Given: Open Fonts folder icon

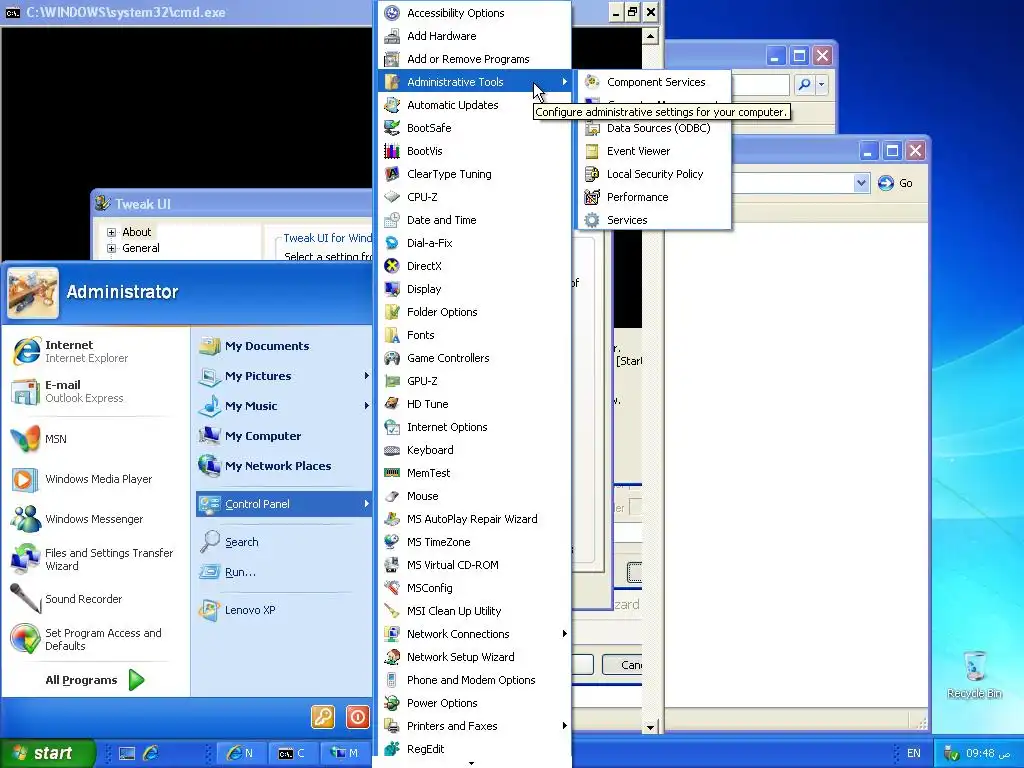Looking at the screenshot, I should tap(392, 335).
